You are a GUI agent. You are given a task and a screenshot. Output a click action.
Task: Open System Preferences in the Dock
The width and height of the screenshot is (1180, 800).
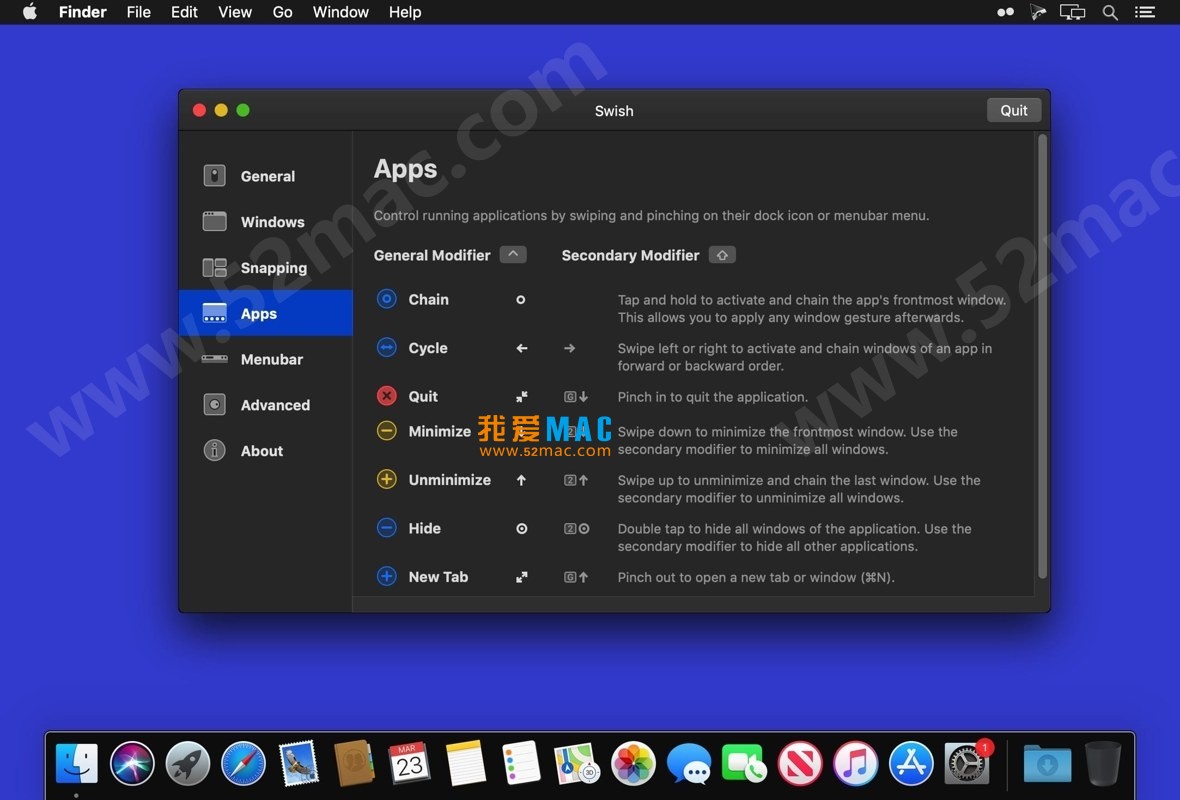969,763
